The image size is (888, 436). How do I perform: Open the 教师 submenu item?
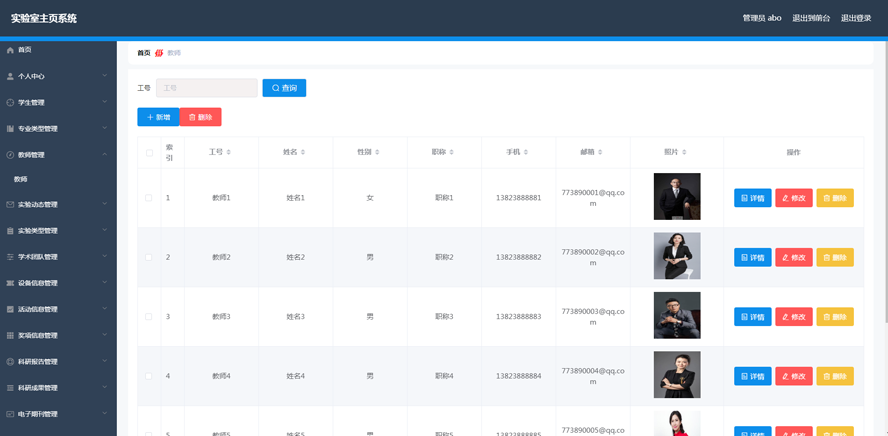(x=21, y=179)
